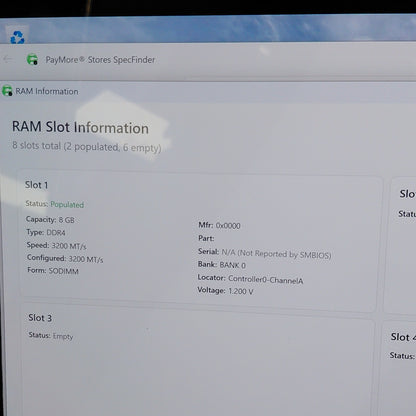
Task: Click the green Populated status text
Action: click(67, 204)
